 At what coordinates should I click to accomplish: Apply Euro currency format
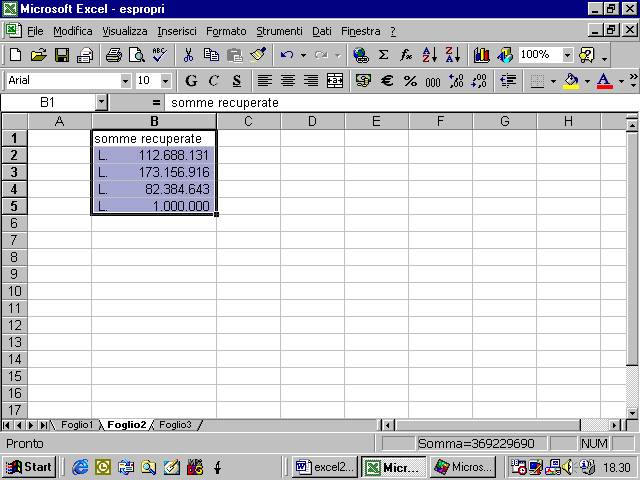coord(387,80)
